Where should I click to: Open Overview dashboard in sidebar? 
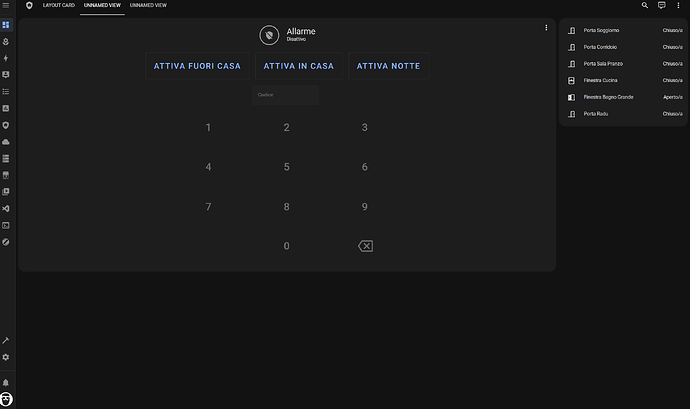(x=6, y=25)
